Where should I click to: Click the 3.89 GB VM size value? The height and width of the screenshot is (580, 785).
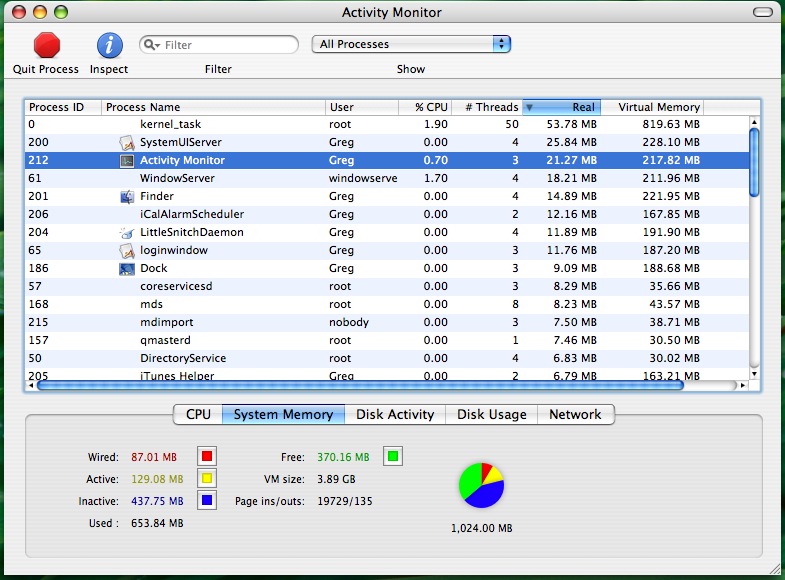click(336, 479)
